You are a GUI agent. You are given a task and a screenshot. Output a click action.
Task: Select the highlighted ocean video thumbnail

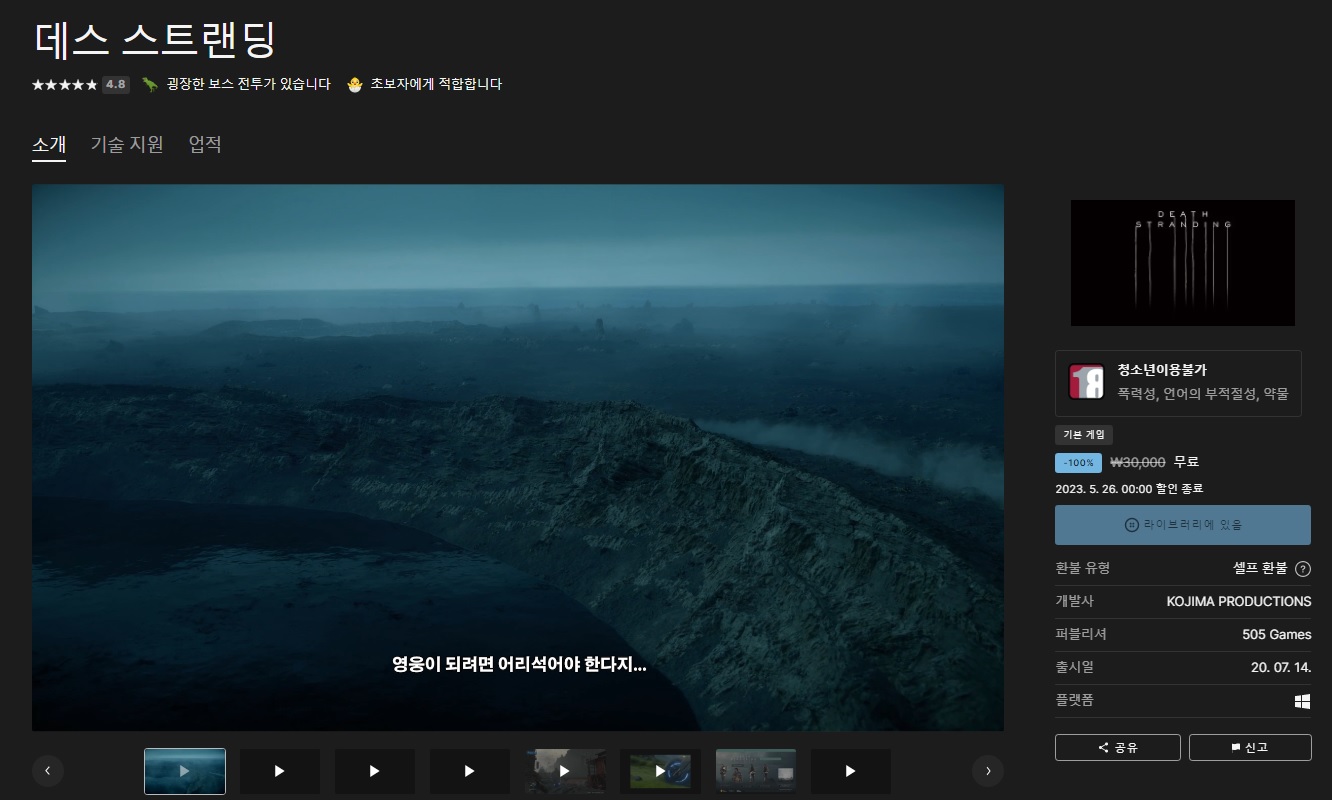pos(185,771)
